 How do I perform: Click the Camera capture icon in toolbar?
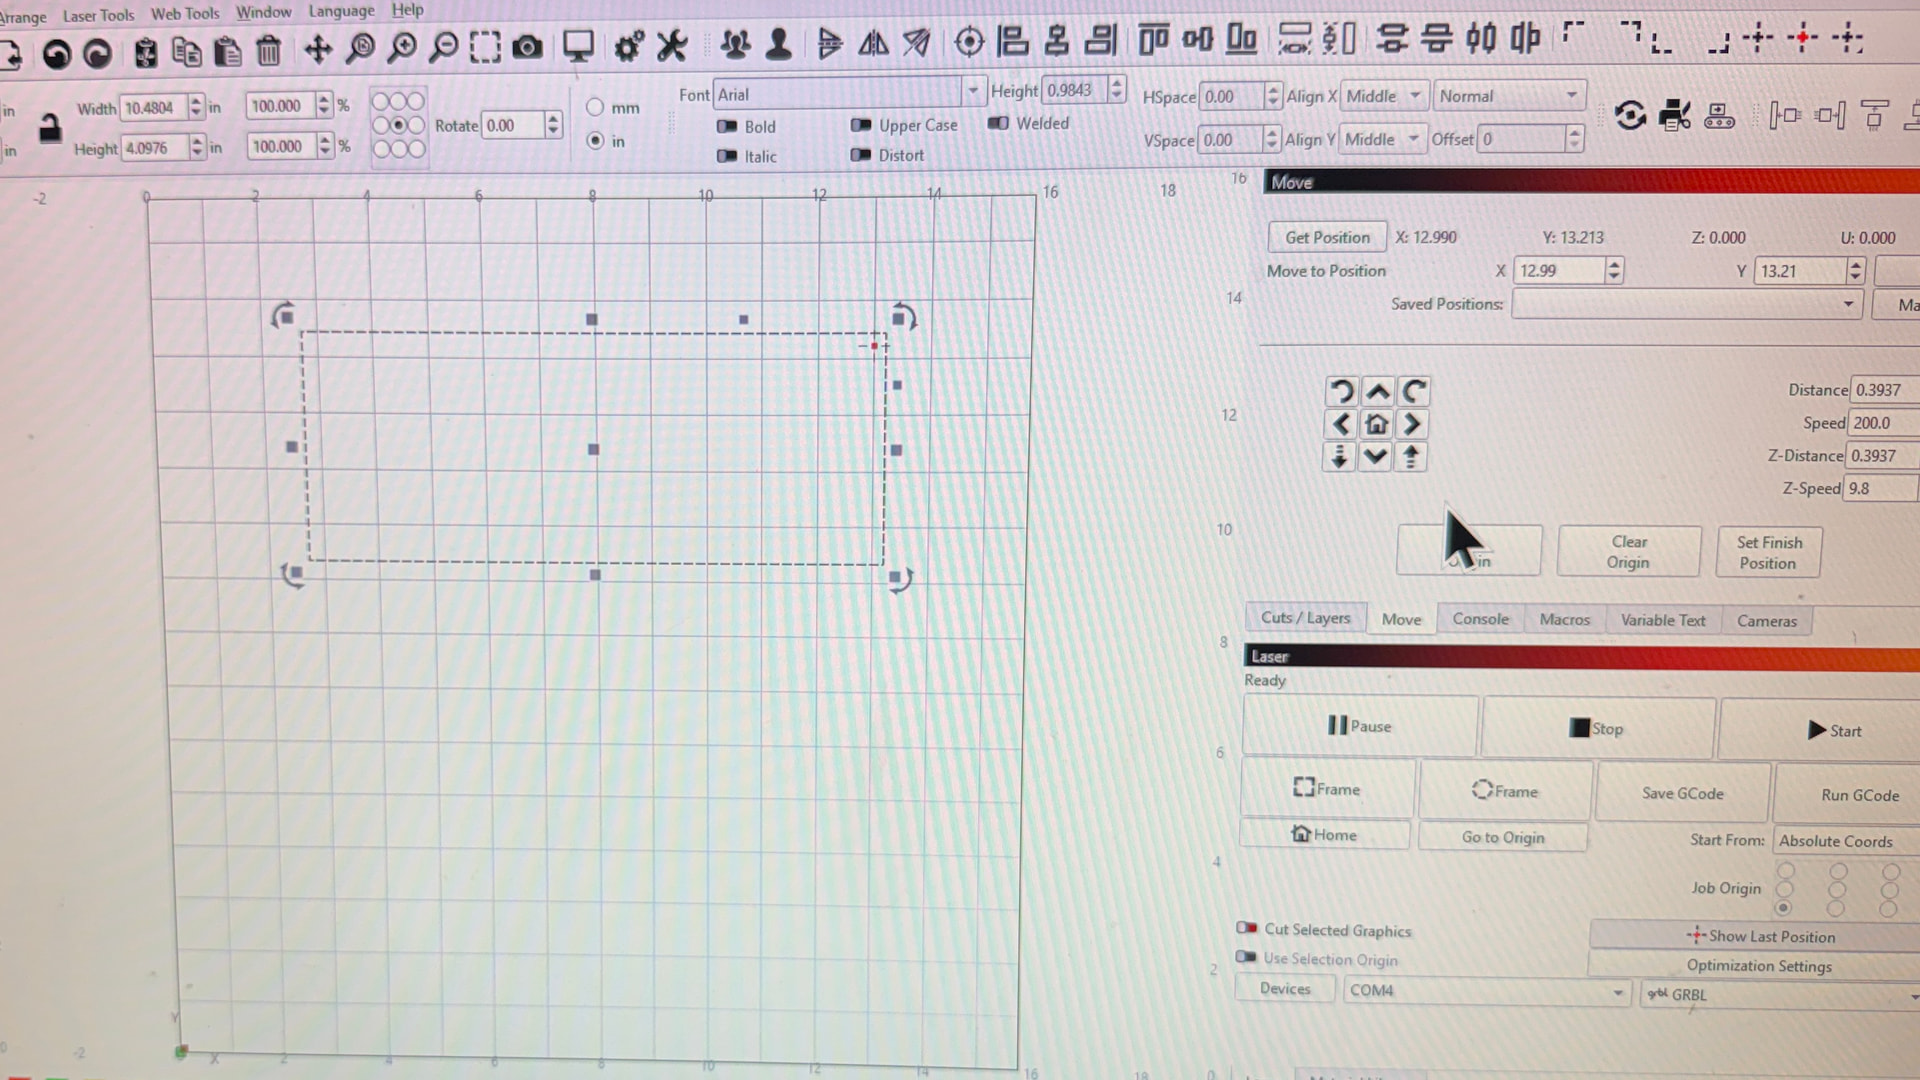[527, 47]
